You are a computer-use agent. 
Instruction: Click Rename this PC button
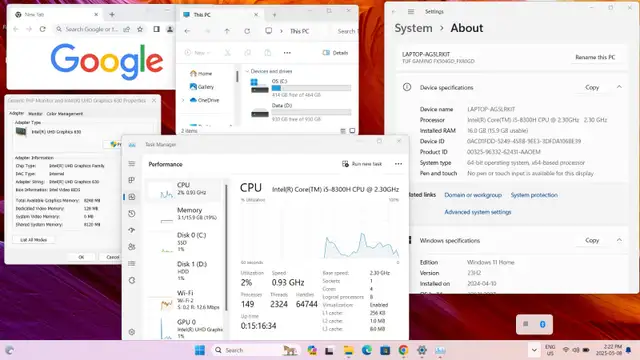(595, 57)
